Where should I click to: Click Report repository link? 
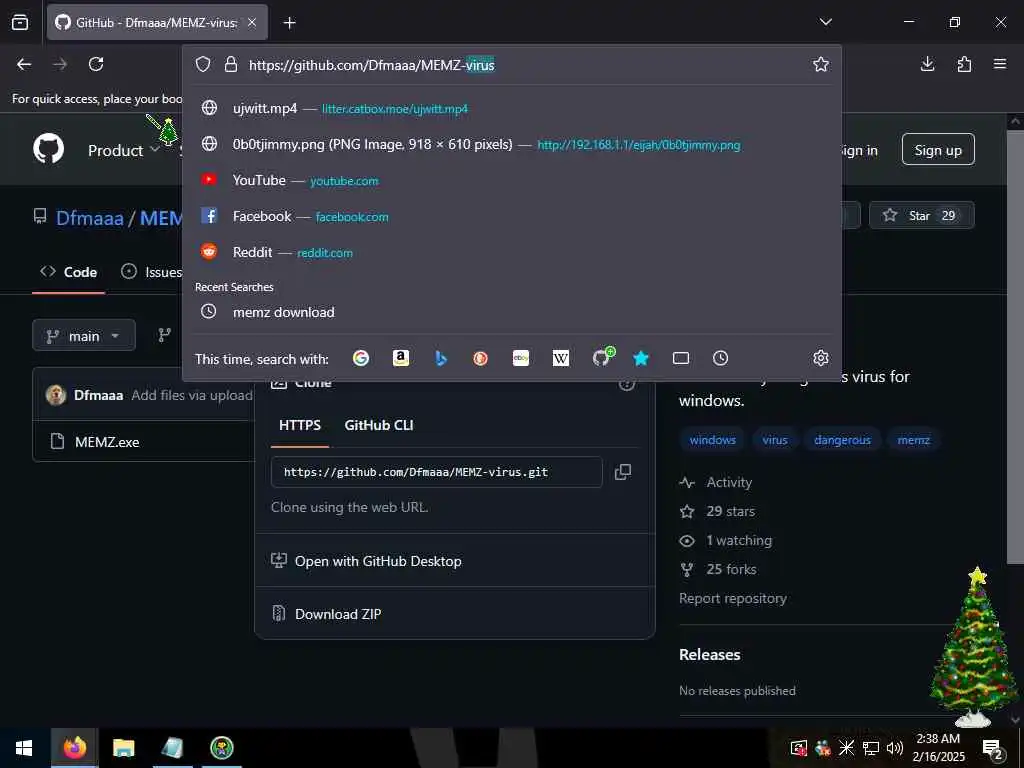[x=732, y=598]
